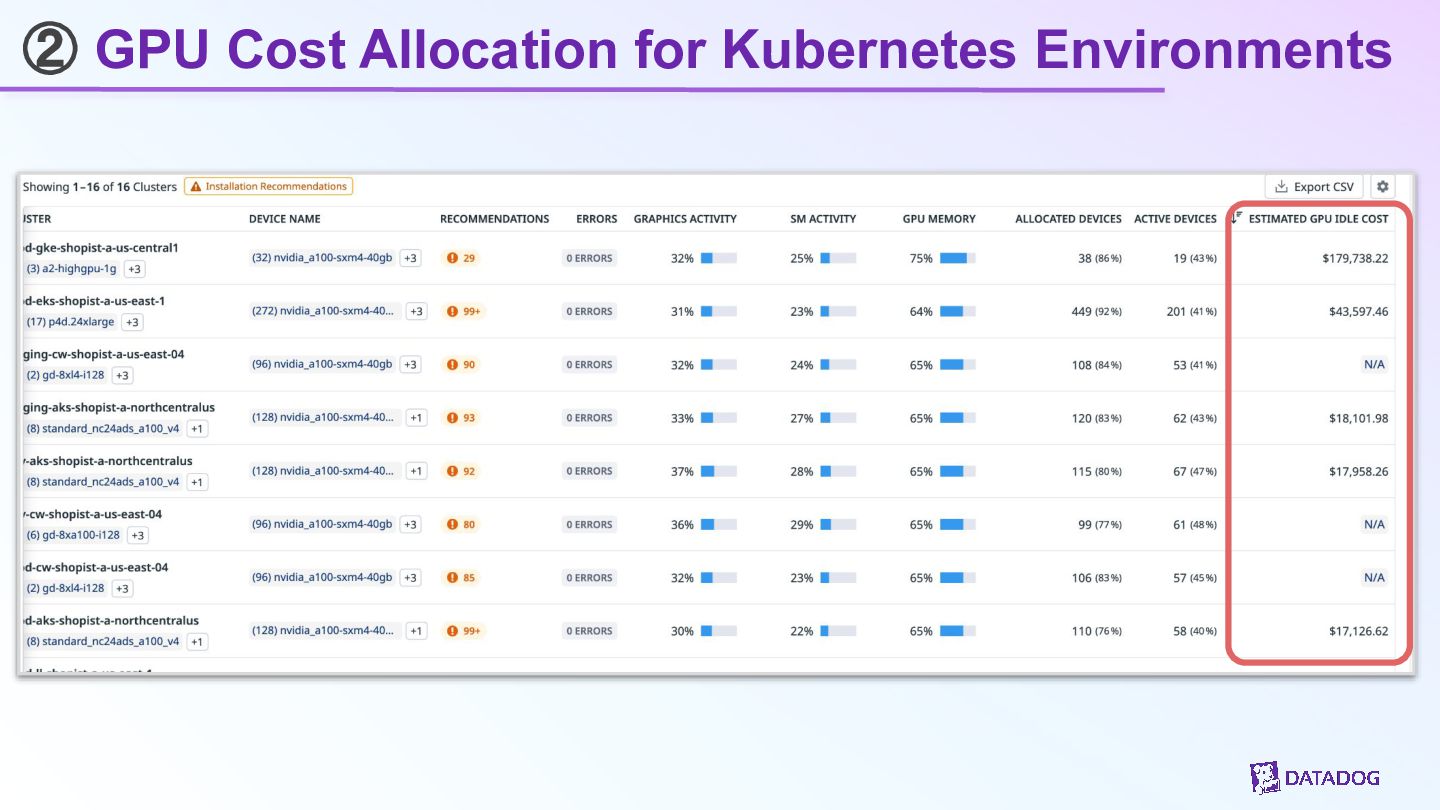Expand +3 badge beside (272) nvidia_a100 device
This screenshot has height=810, width=1440.
pyautogui.click(x=416, y=311)
